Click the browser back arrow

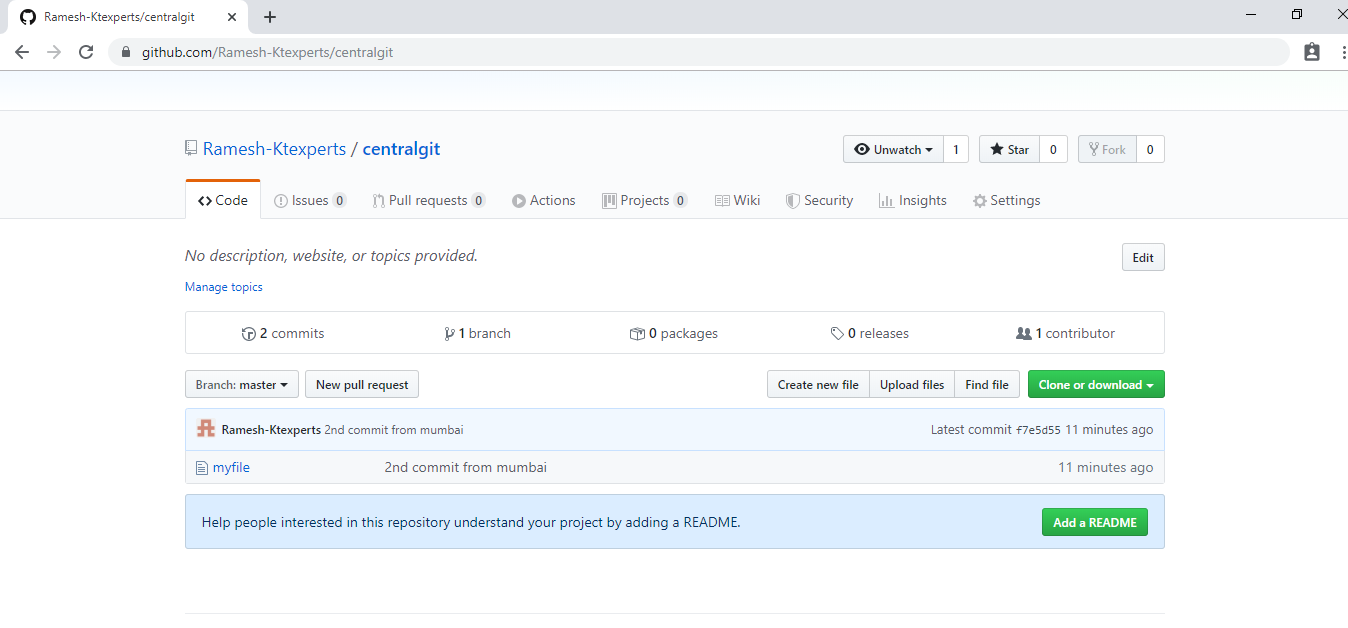coord(22,52)
